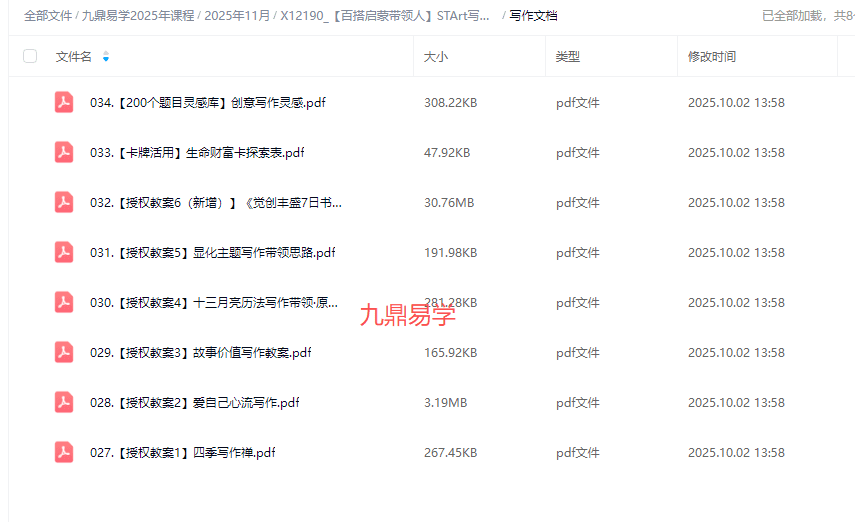Screen dimensions: 855x522
Task: Open the file name 027.【授权教案1】四季写作禅.pdf
Action: coord(182,453)
